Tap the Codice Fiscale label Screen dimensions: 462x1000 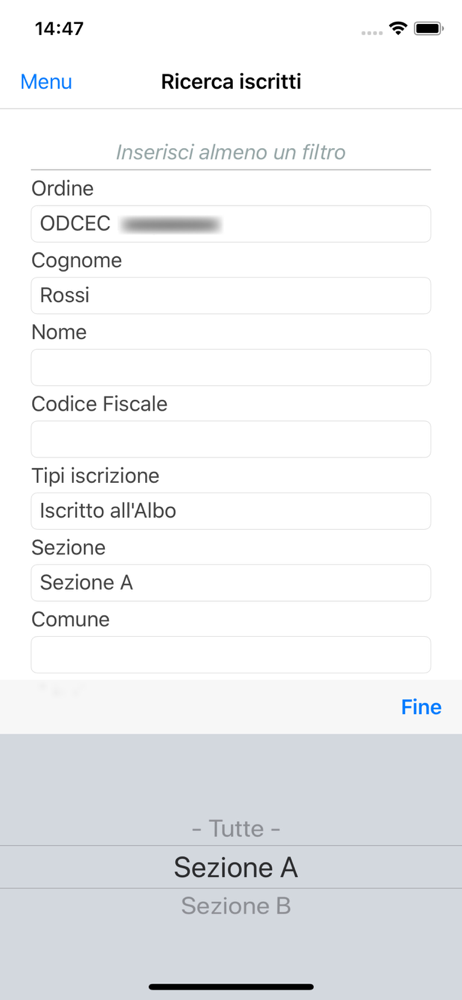[x=100, y=404]
